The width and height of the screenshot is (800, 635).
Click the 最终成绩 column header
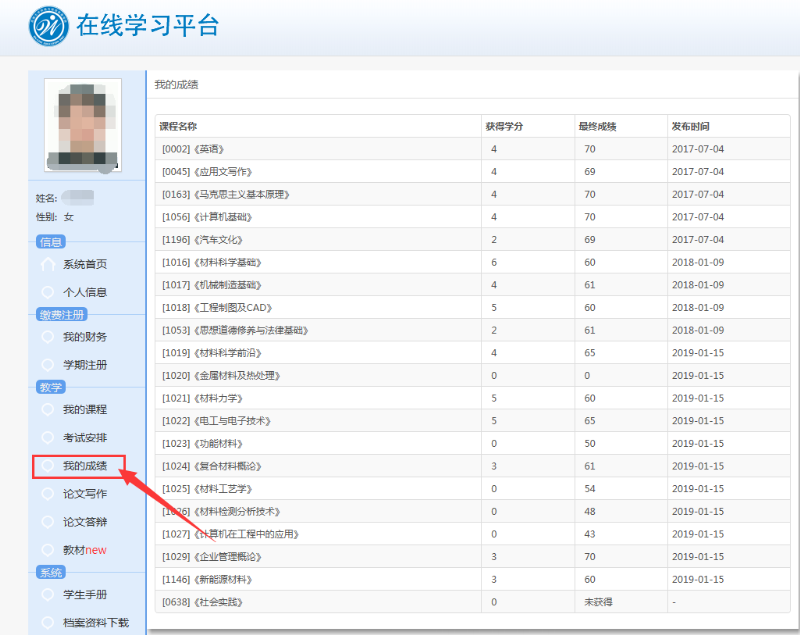tap(597, 127)
